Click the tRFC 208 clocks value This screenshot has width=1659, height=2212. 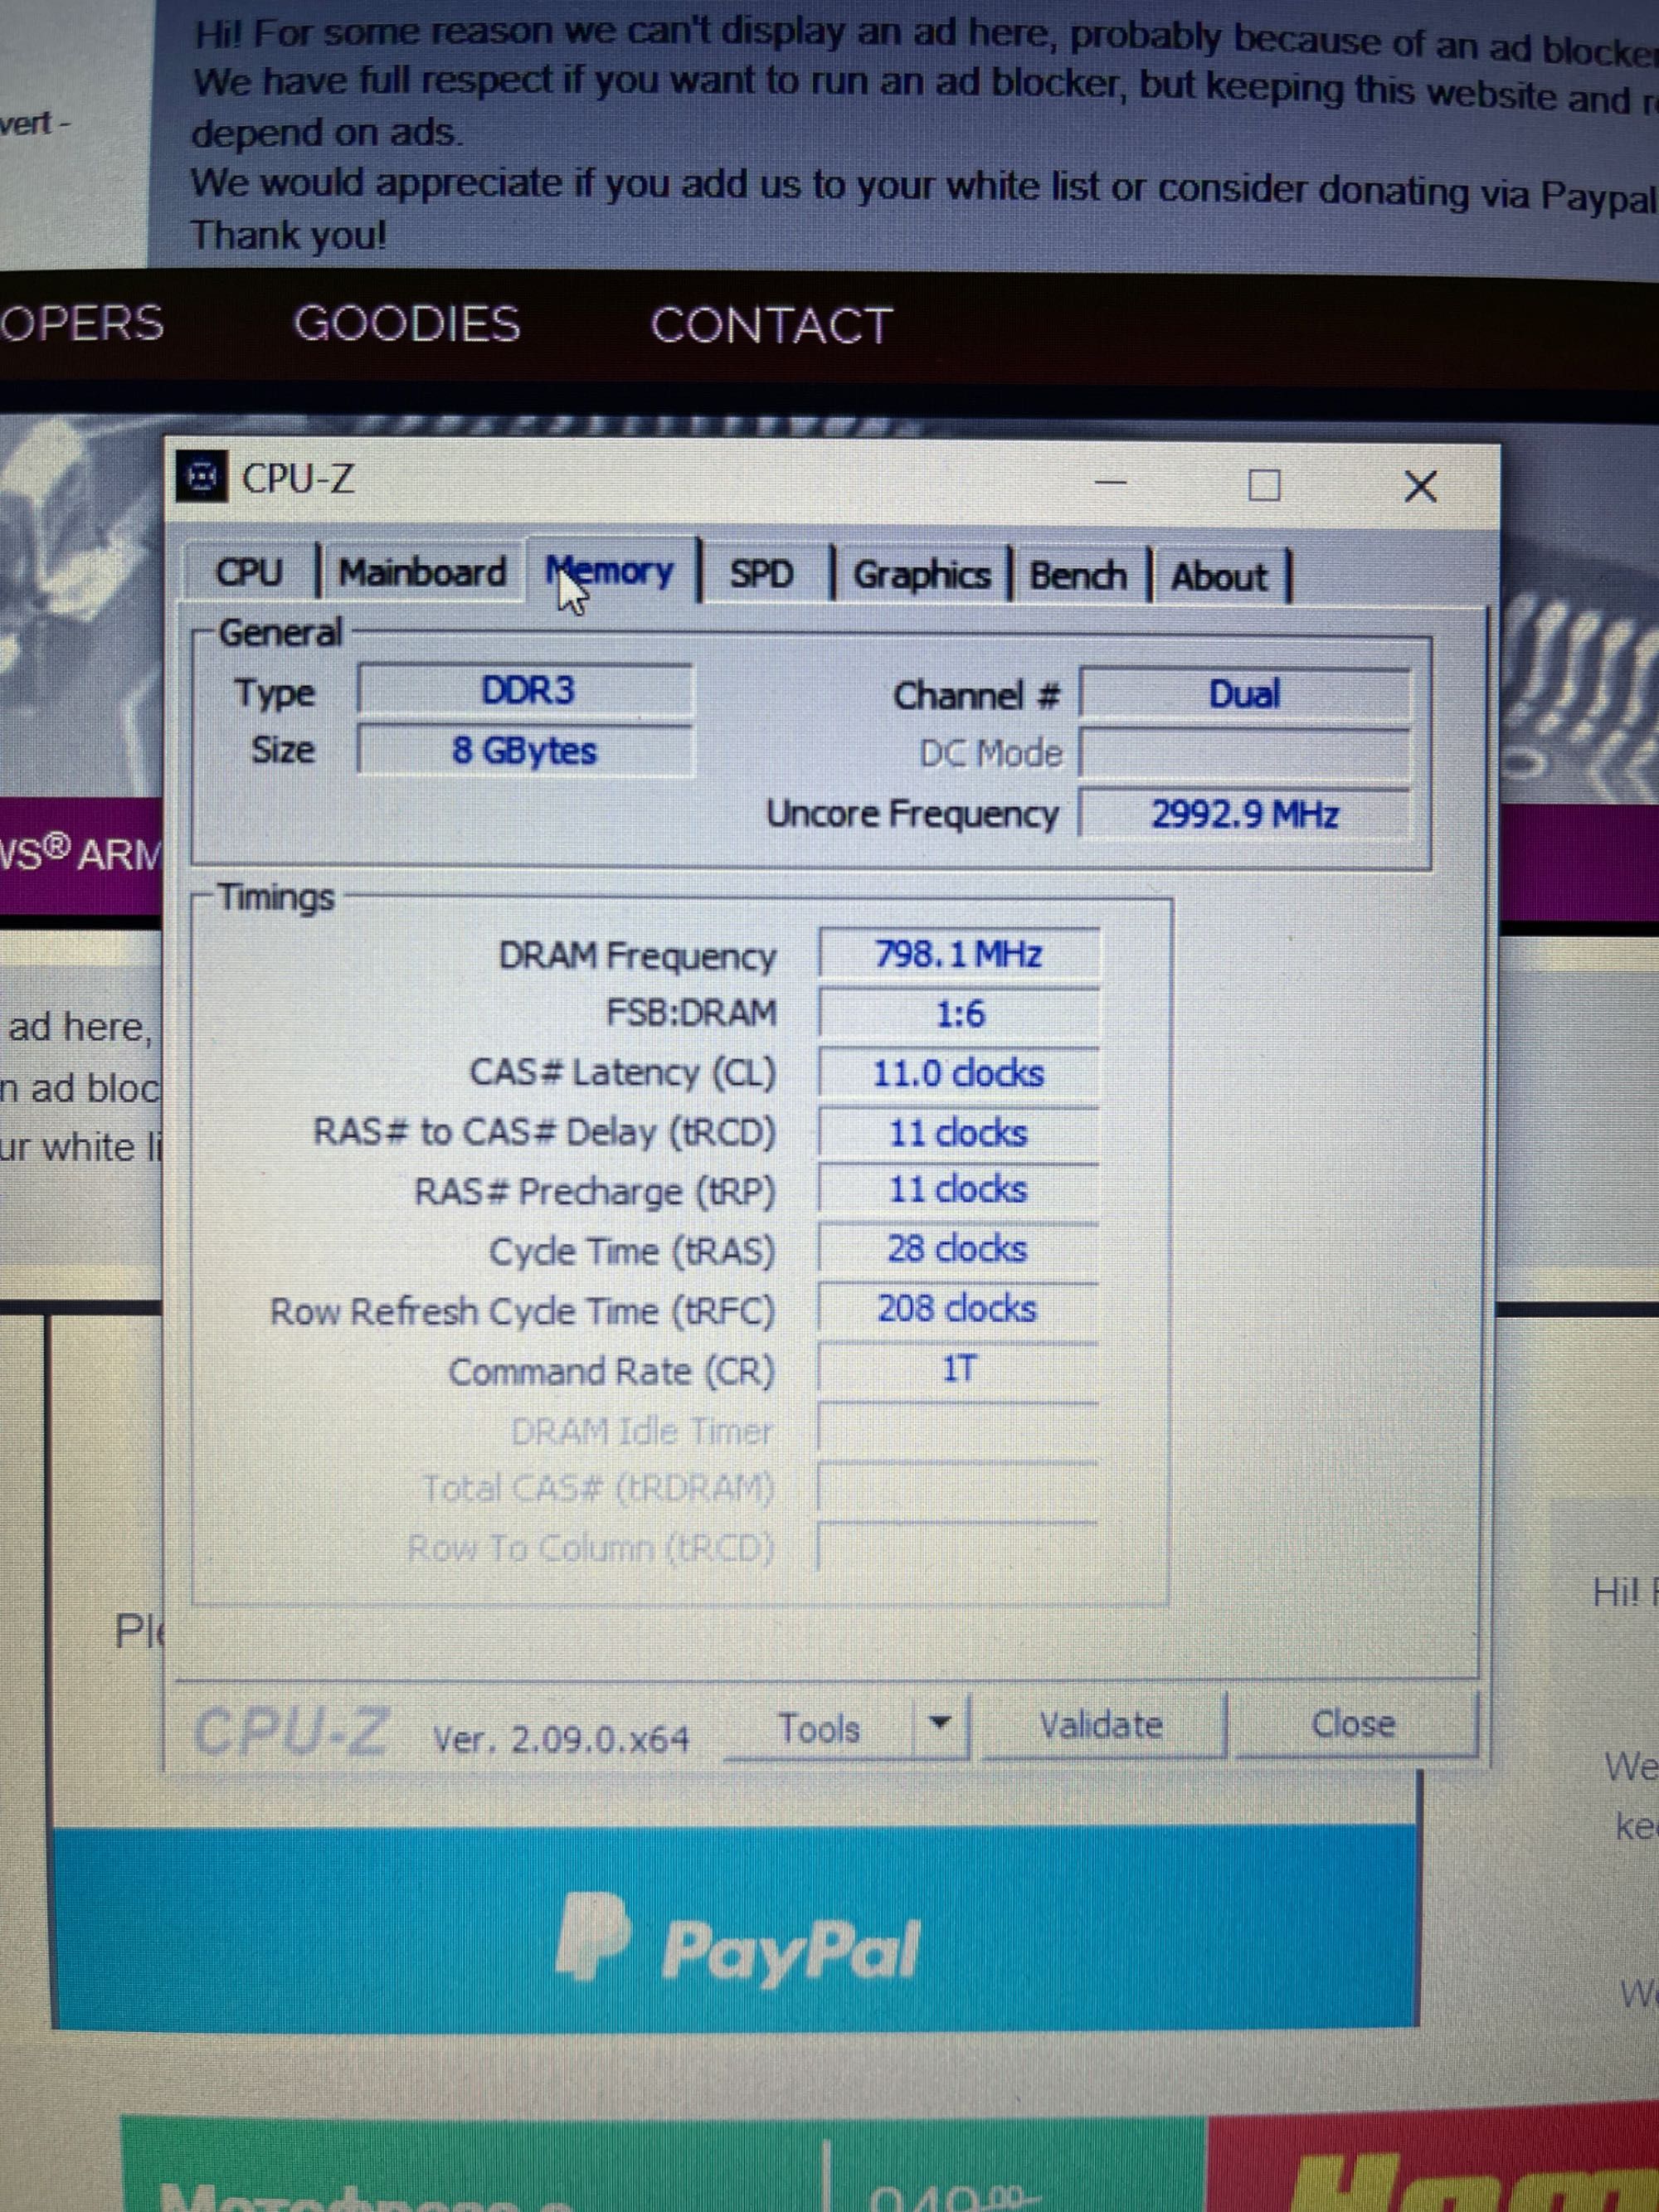click(x=959, y=1309)
